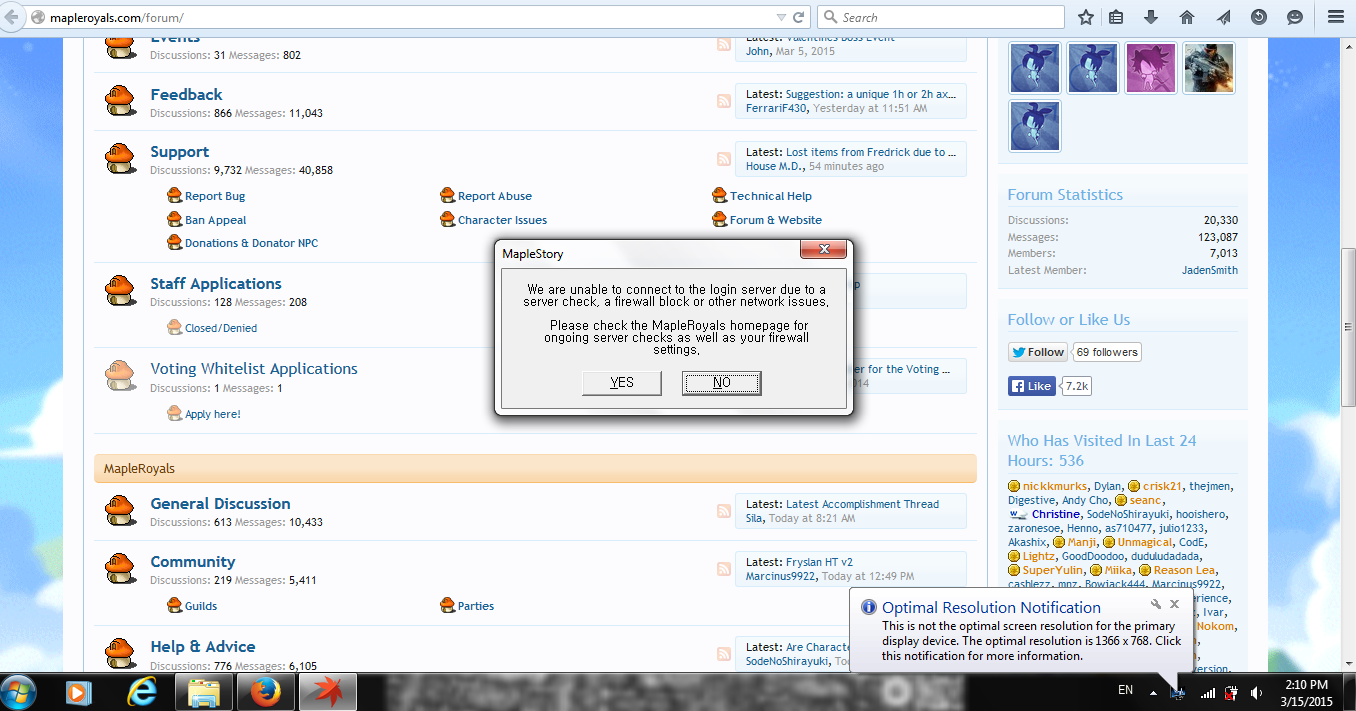Viewport: 1356px width, 711px height.
Task: Click the RSS feed icon for Feedback
Action: point(724,101)
